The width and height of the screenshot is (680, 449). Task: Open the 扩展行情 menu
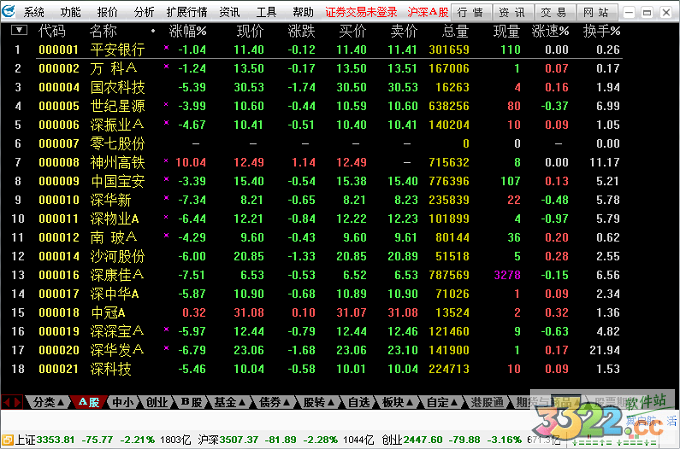[x=187, y=12]
